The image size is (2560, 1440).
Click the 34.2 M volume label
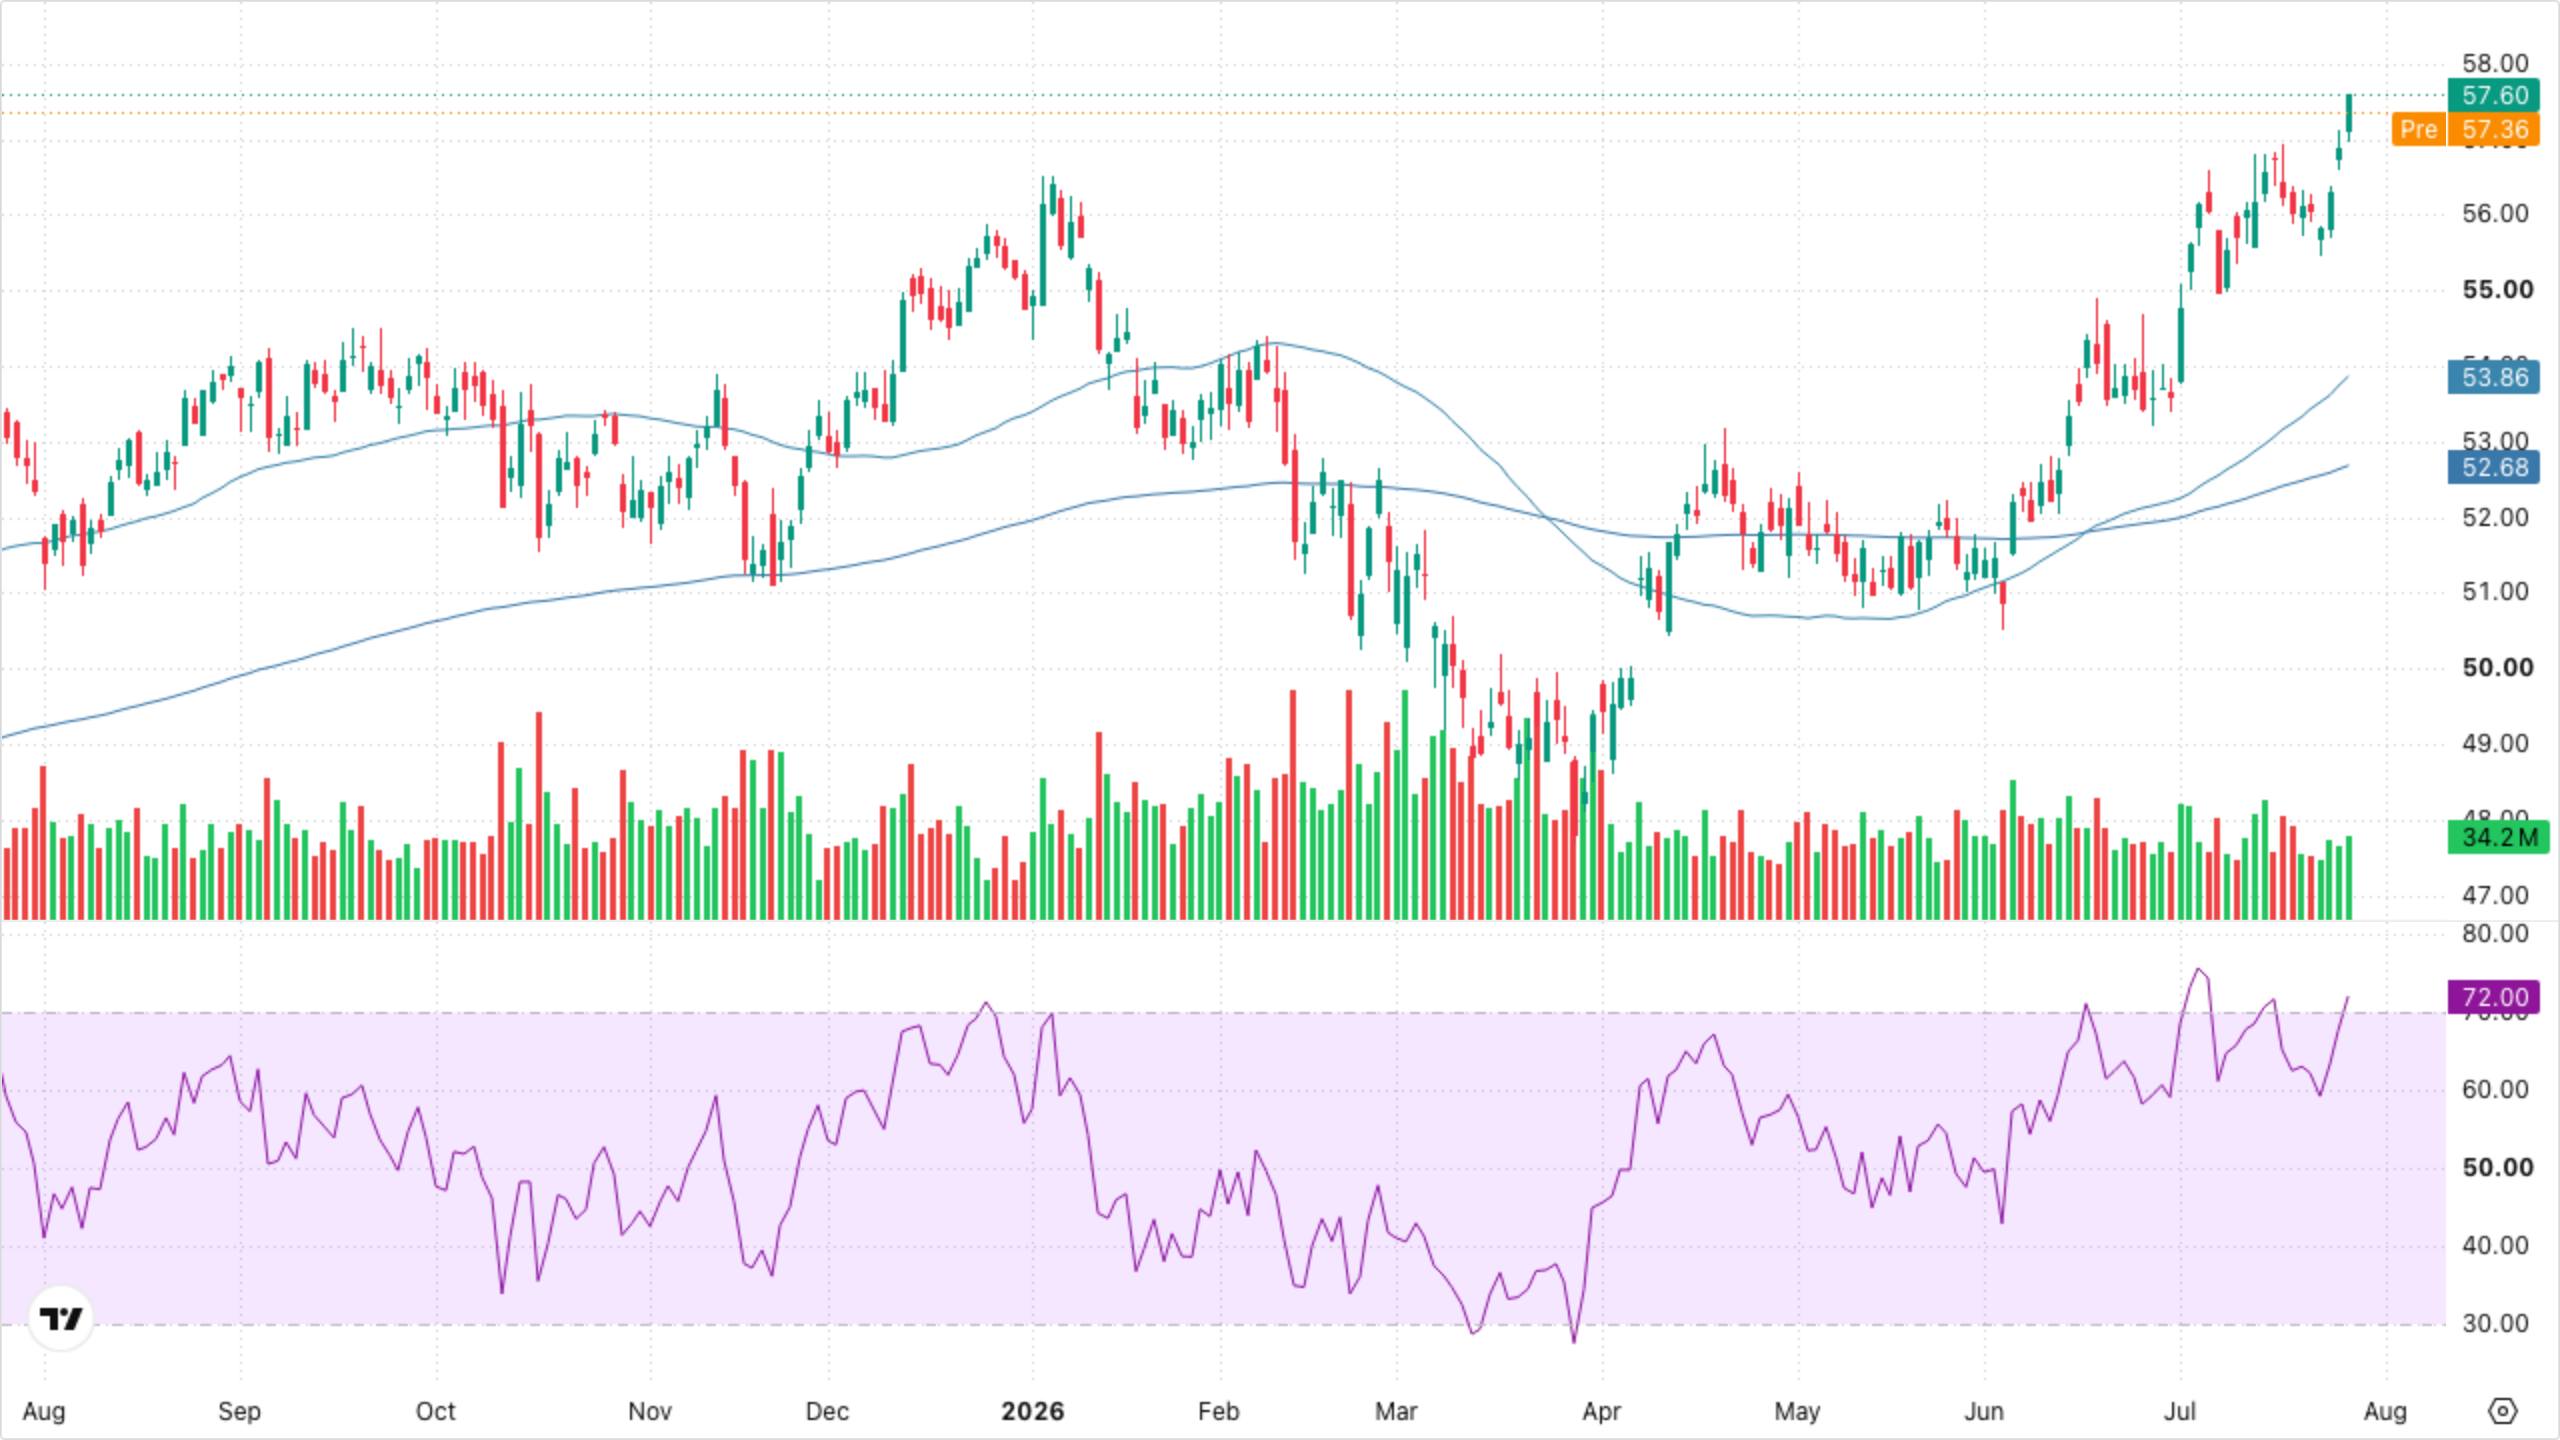2498,837
